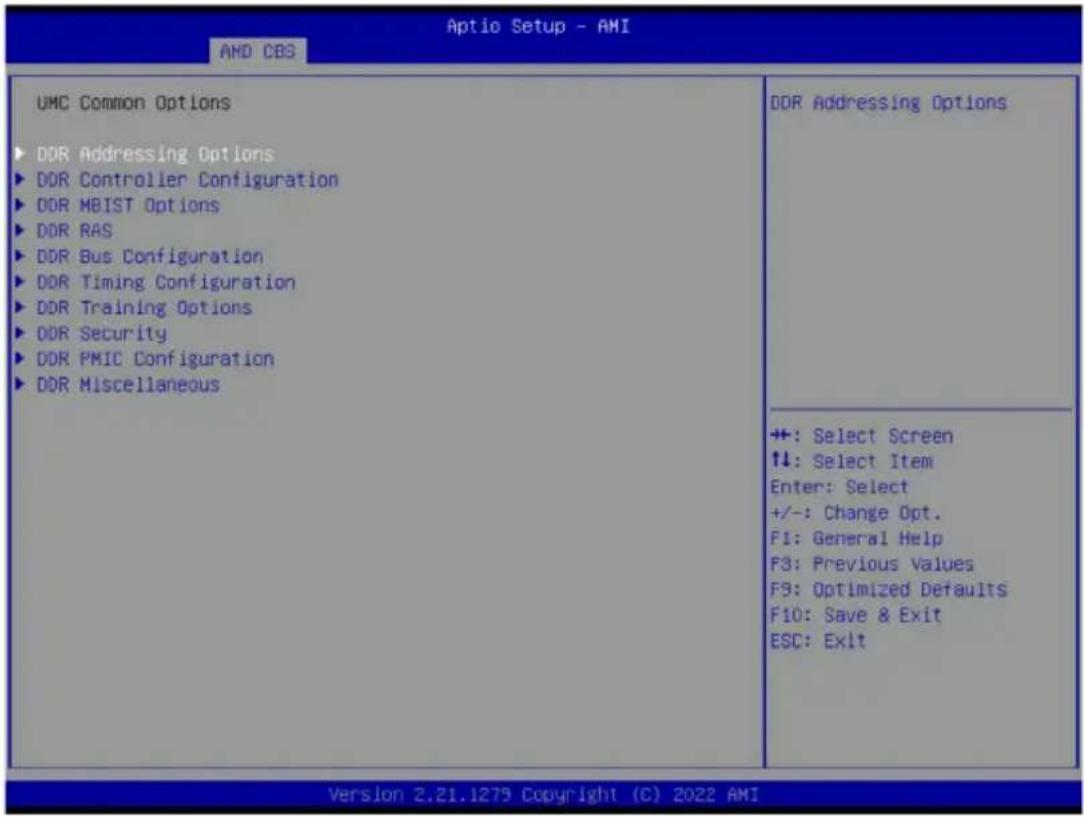Click the Select Item key hint
This screenshot has height=817, width=1084.
(x=851, y=461)
